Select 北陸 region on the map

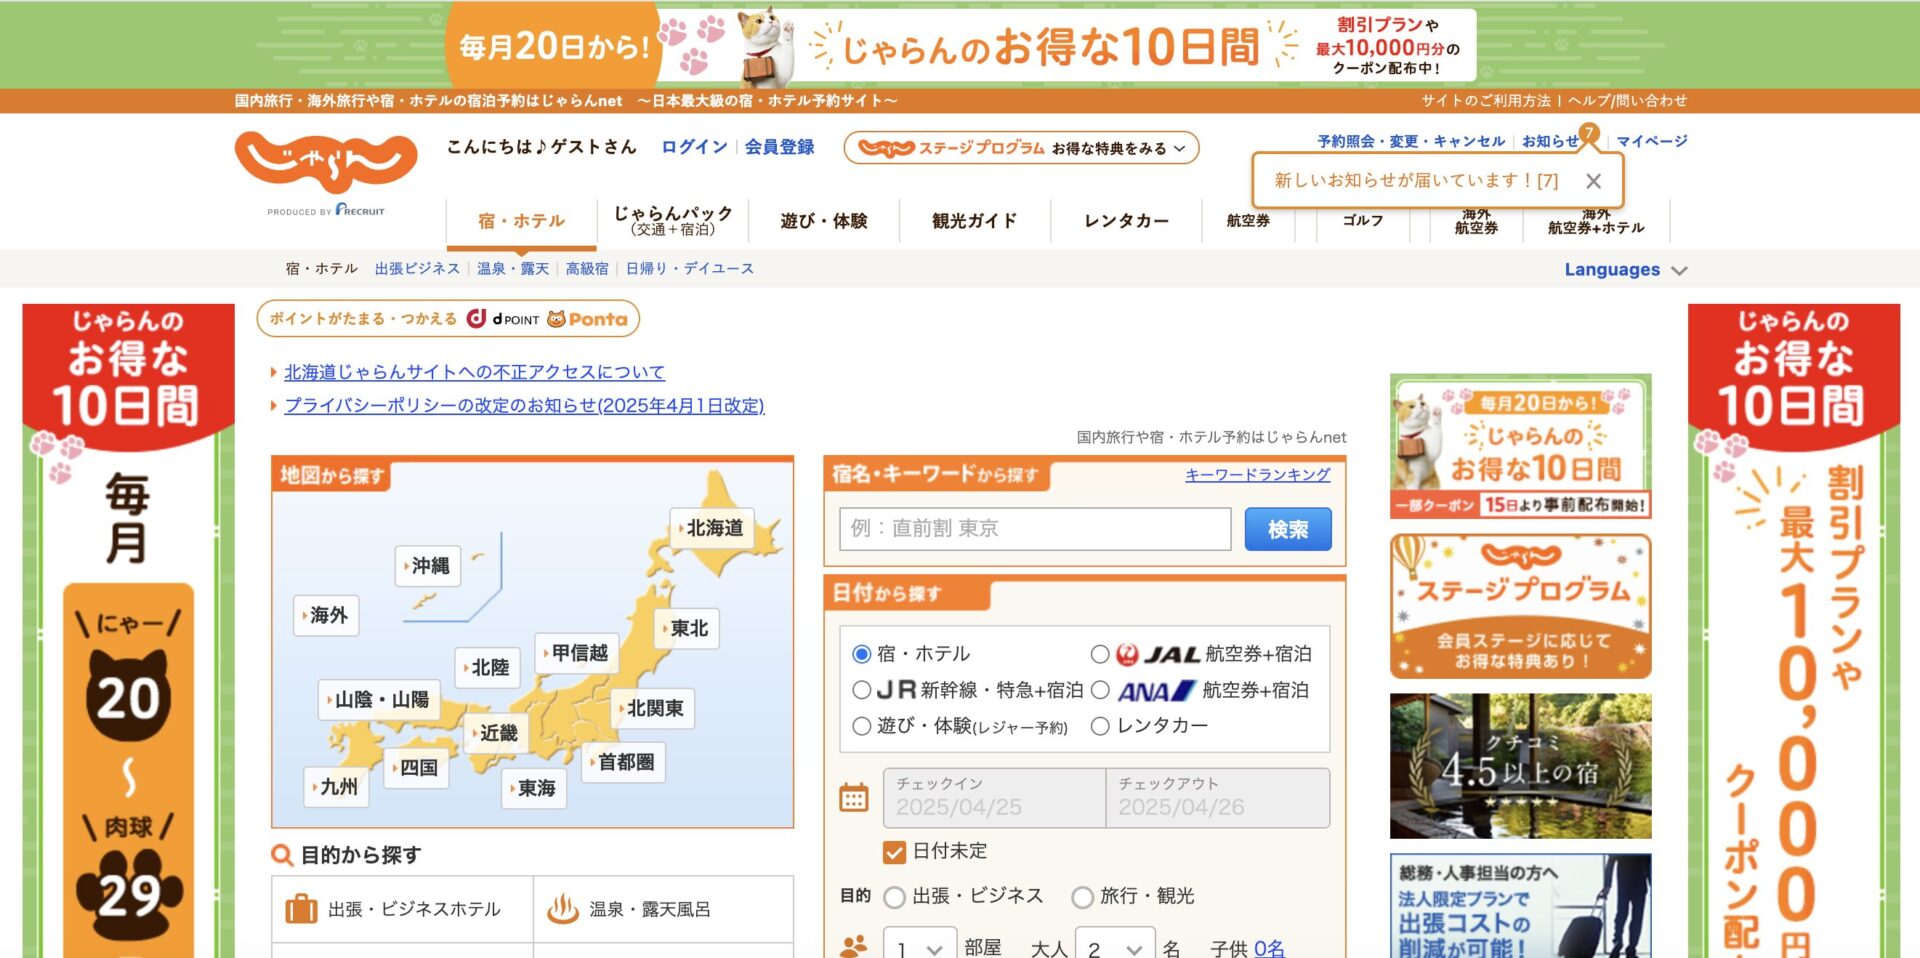(488, 667)
